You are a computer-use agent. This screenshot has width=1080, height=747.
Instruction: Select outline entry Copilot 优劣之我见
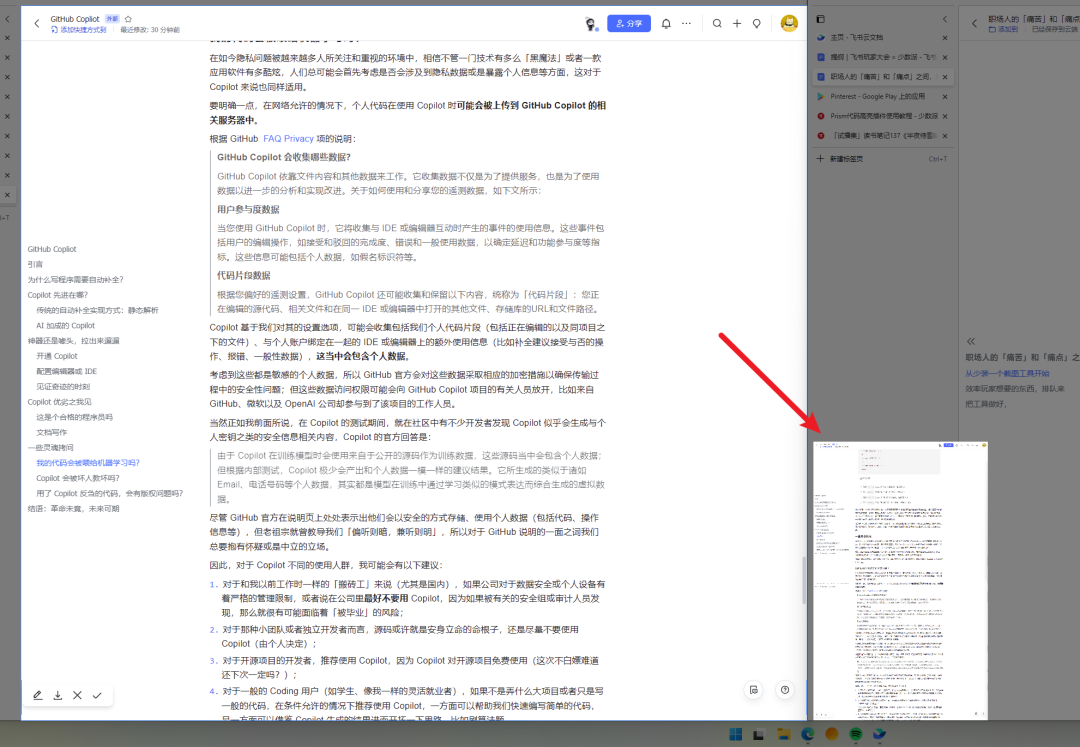coord(59,402)
